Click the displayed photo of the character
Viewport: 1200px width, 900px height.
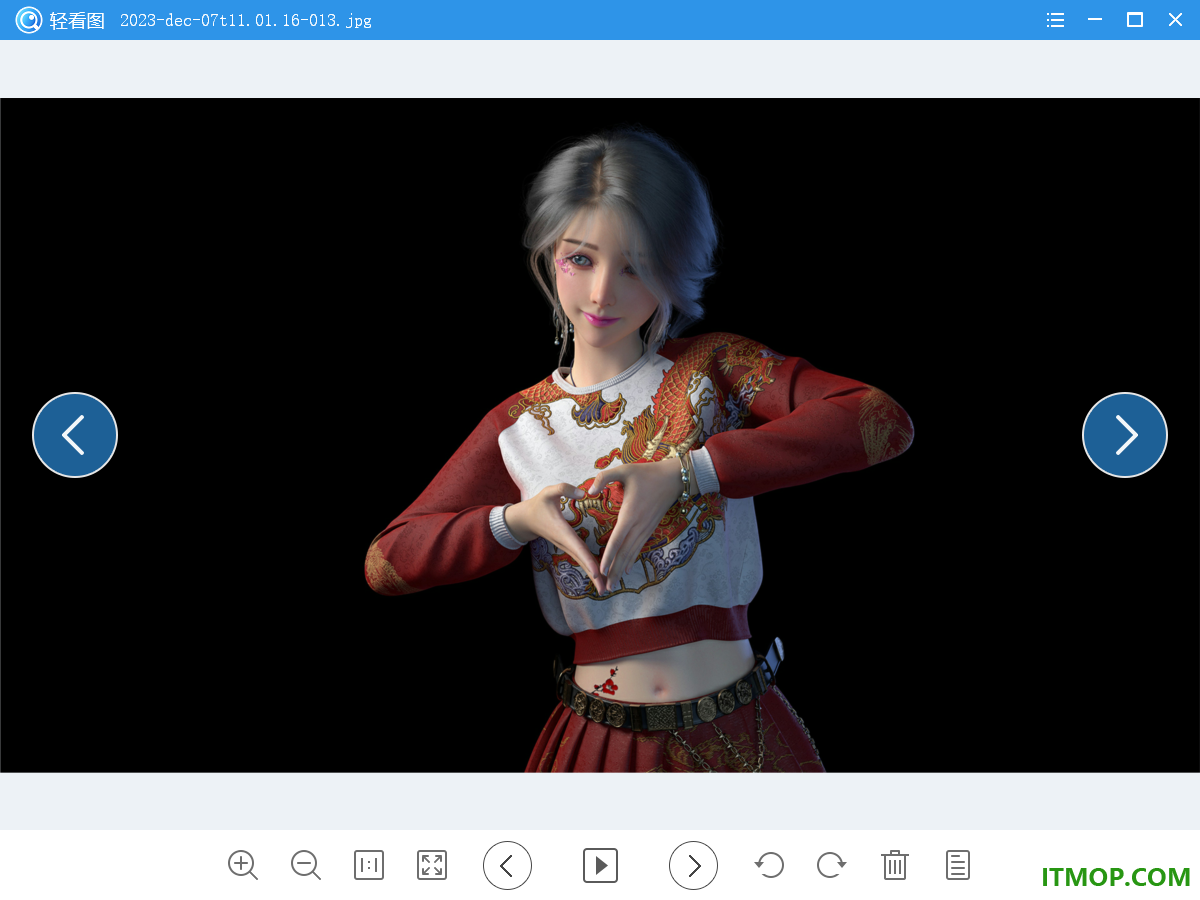tap(600, 435)
